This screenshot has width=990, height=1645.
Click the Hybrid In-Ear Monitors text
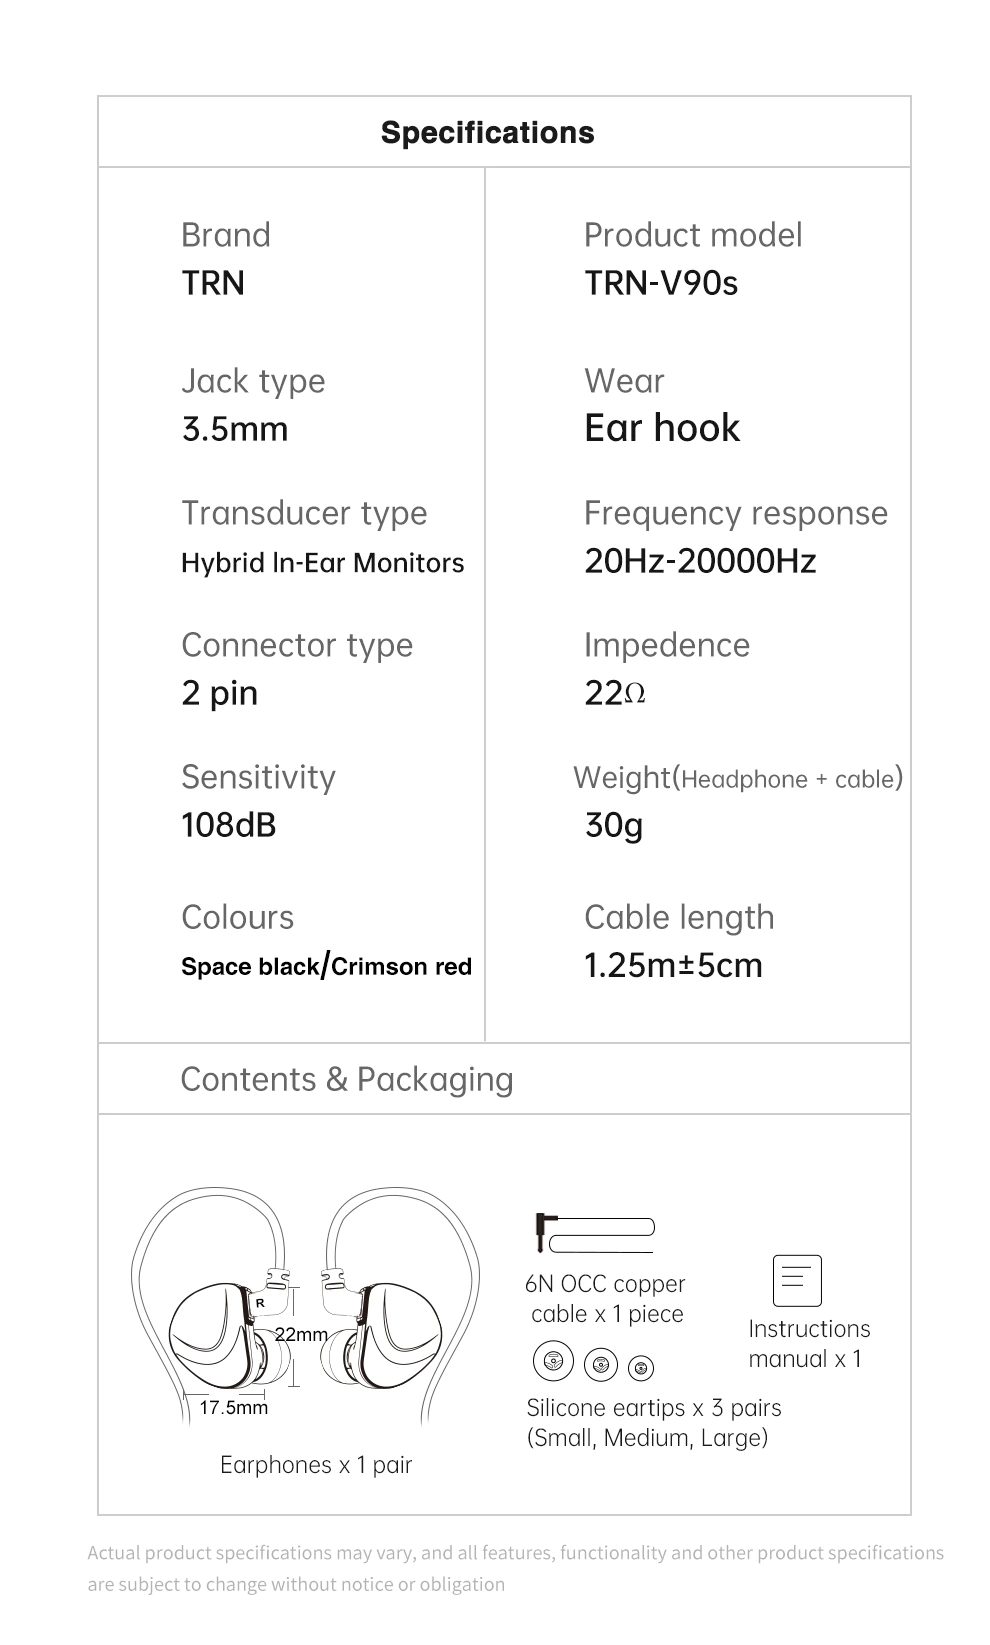click(322, 563)
